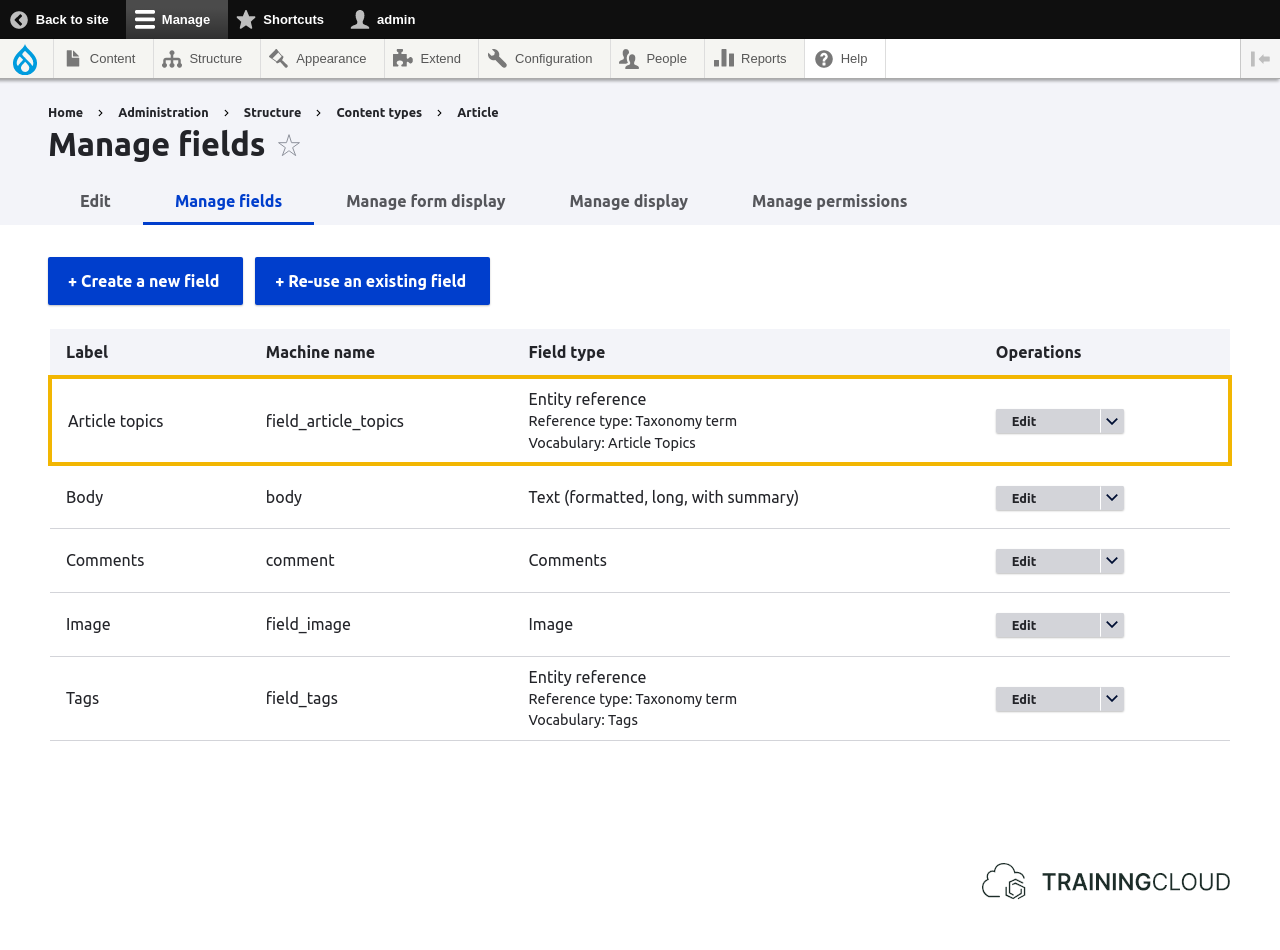Viewport: 1280px width, 950px height.
Task: Open the Structure admin menu
Action: (206, 59)
